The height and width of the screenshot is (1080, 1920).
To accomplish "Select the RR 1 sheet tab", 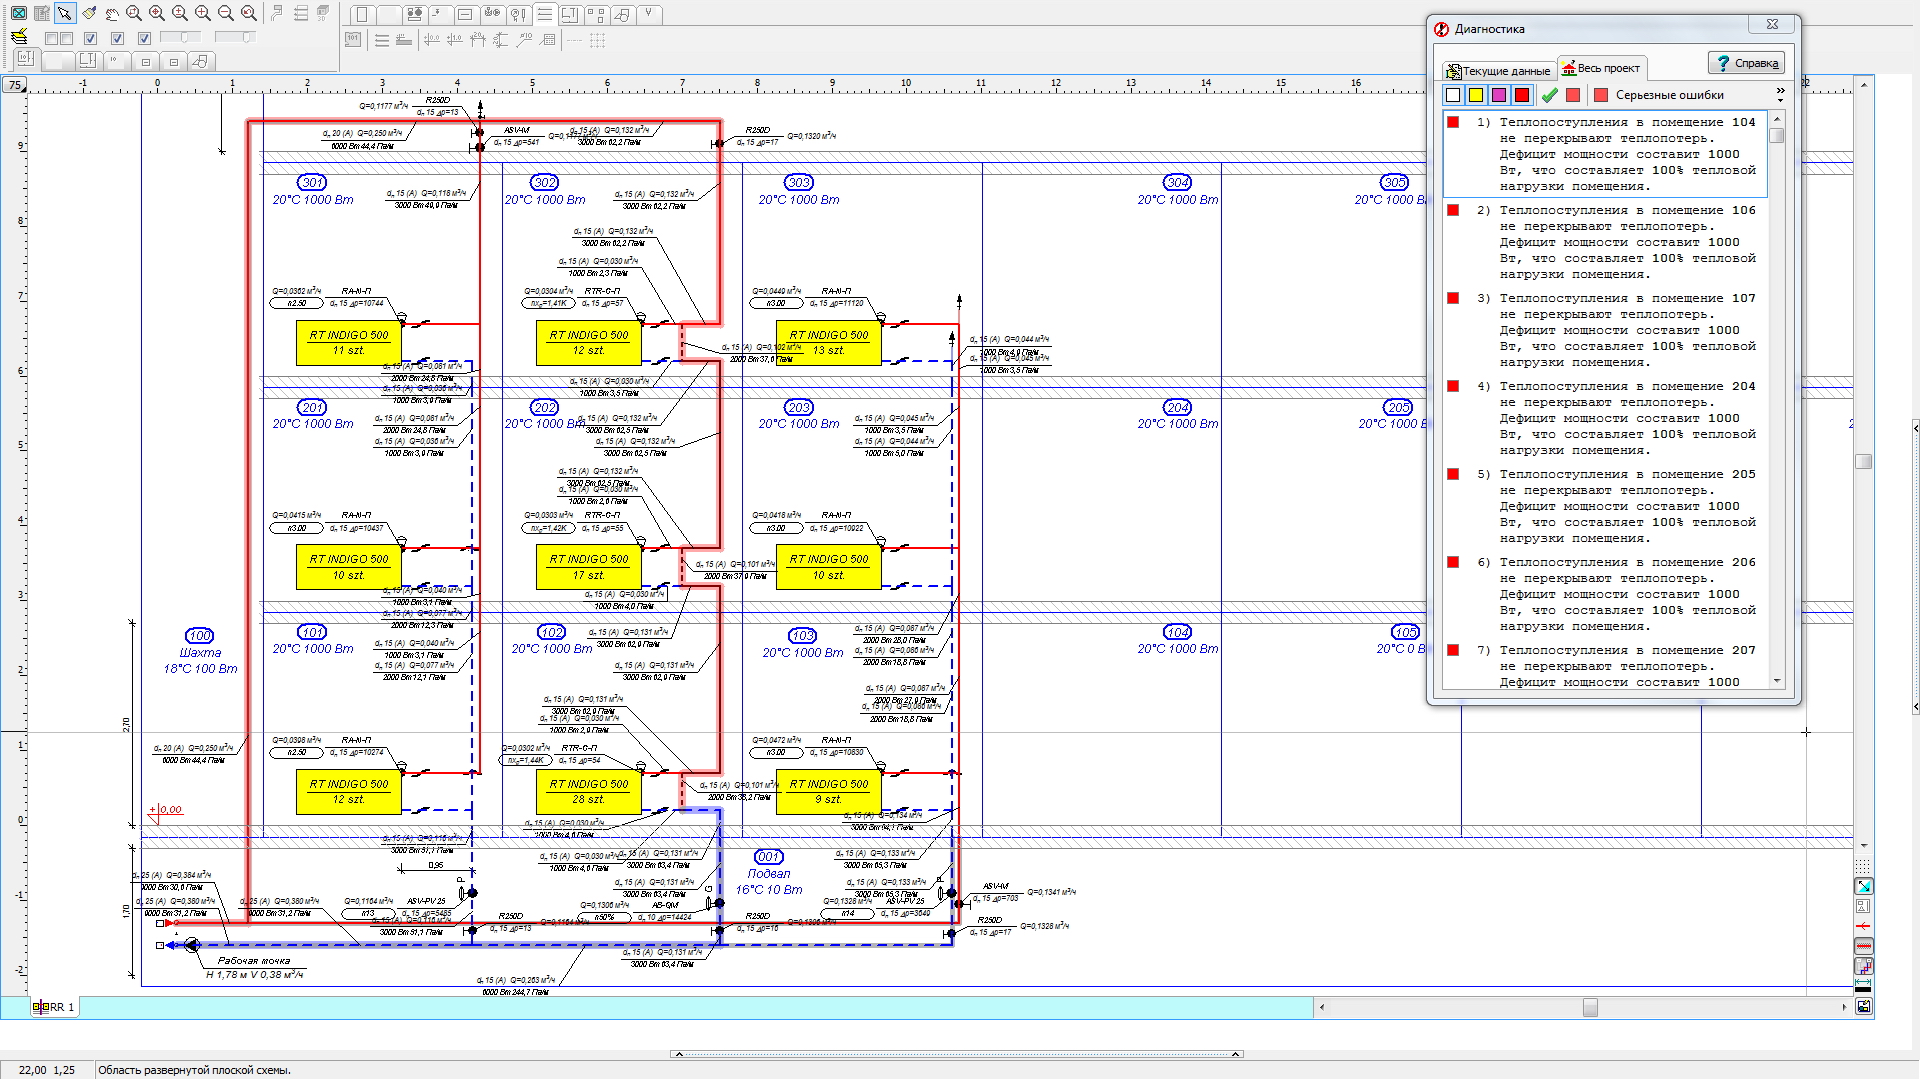I will point(55,1007).
